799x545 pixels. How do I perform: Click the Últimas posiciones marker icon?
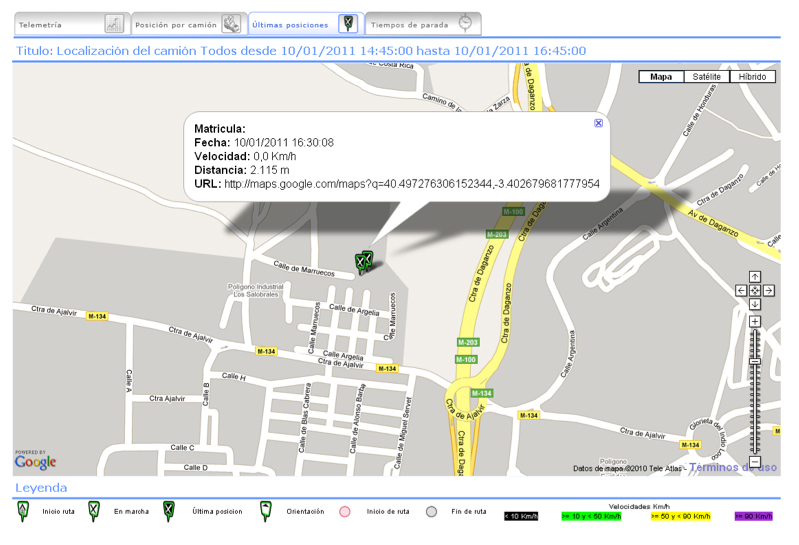(348, 23)
